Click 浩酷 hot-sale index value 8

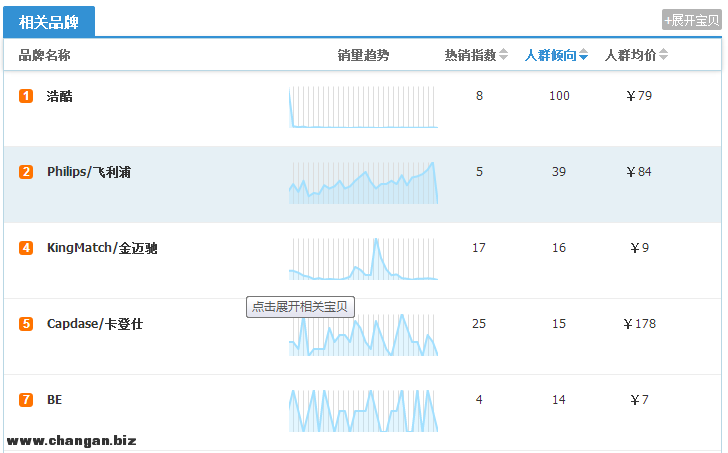[x=479, y=96]
